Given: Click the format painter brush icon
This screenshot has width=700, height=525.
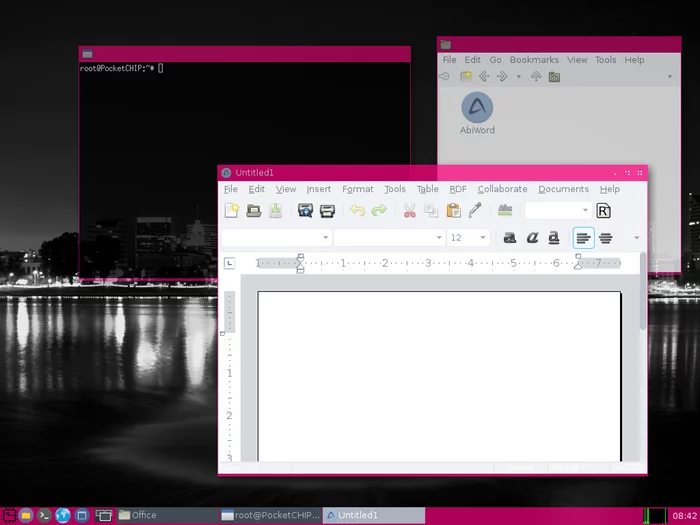Looking at the screenshot, I should coord(475,210).
